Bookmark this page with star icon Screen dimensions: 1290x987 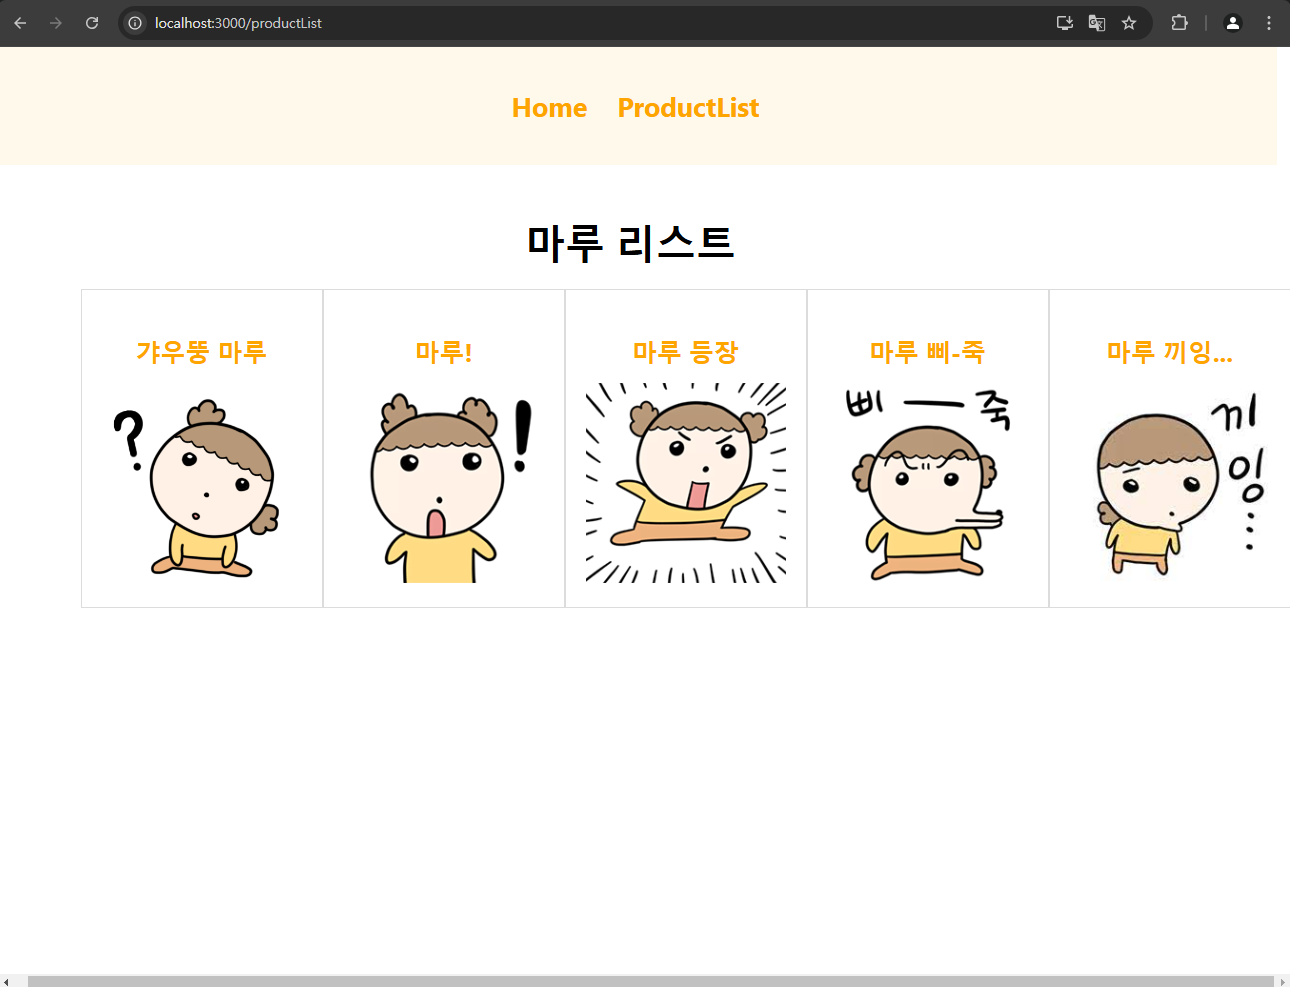(x=1129, y=23)
